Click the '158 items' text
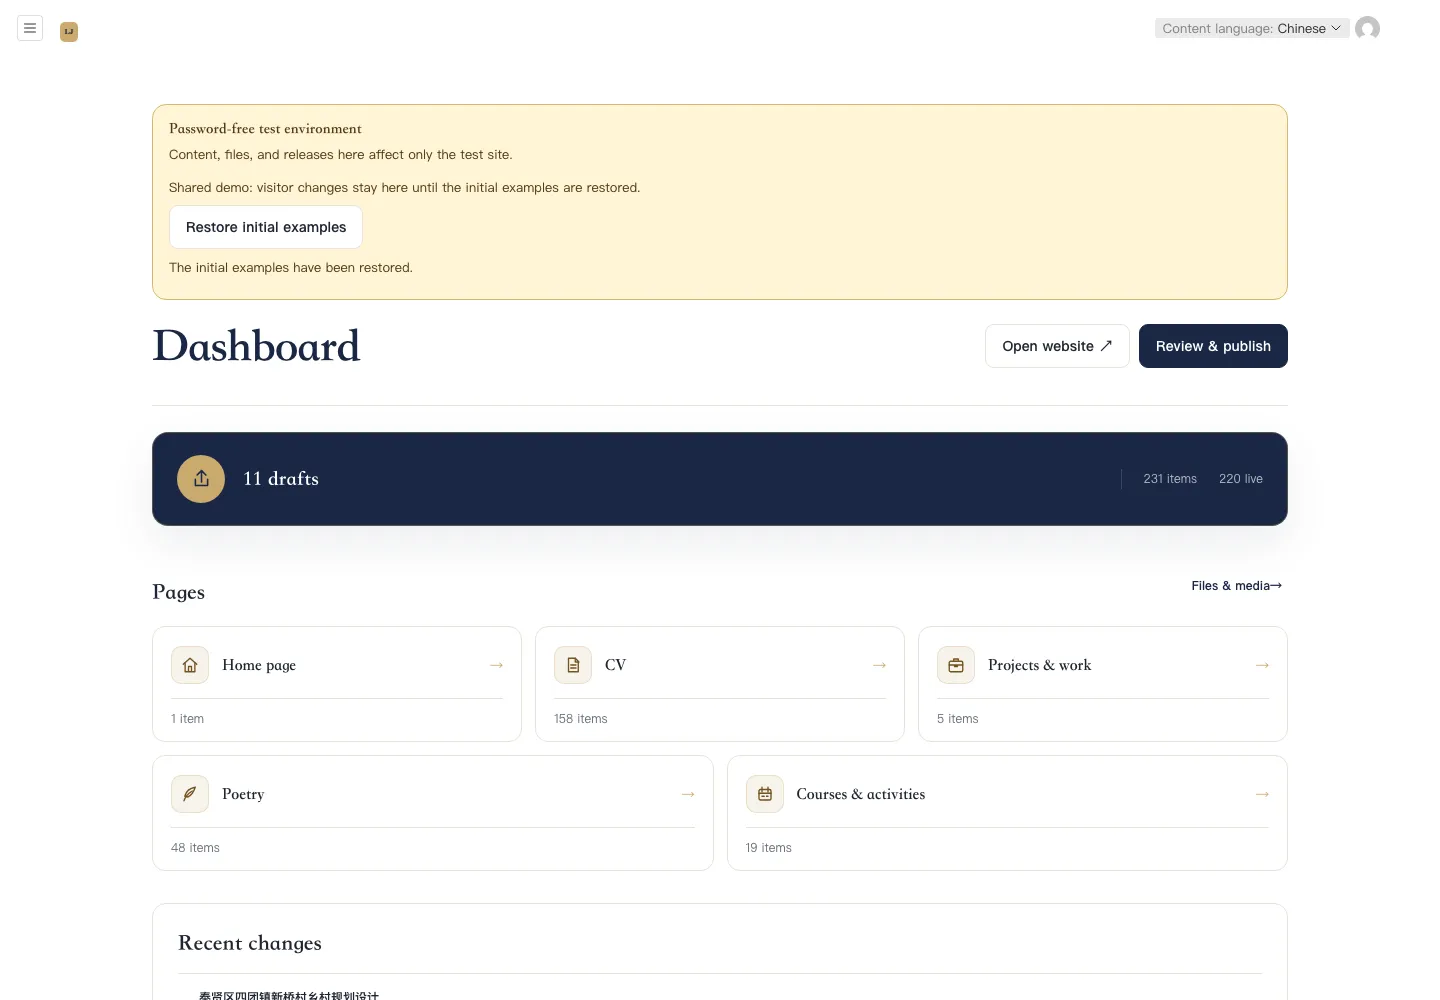 581,719
